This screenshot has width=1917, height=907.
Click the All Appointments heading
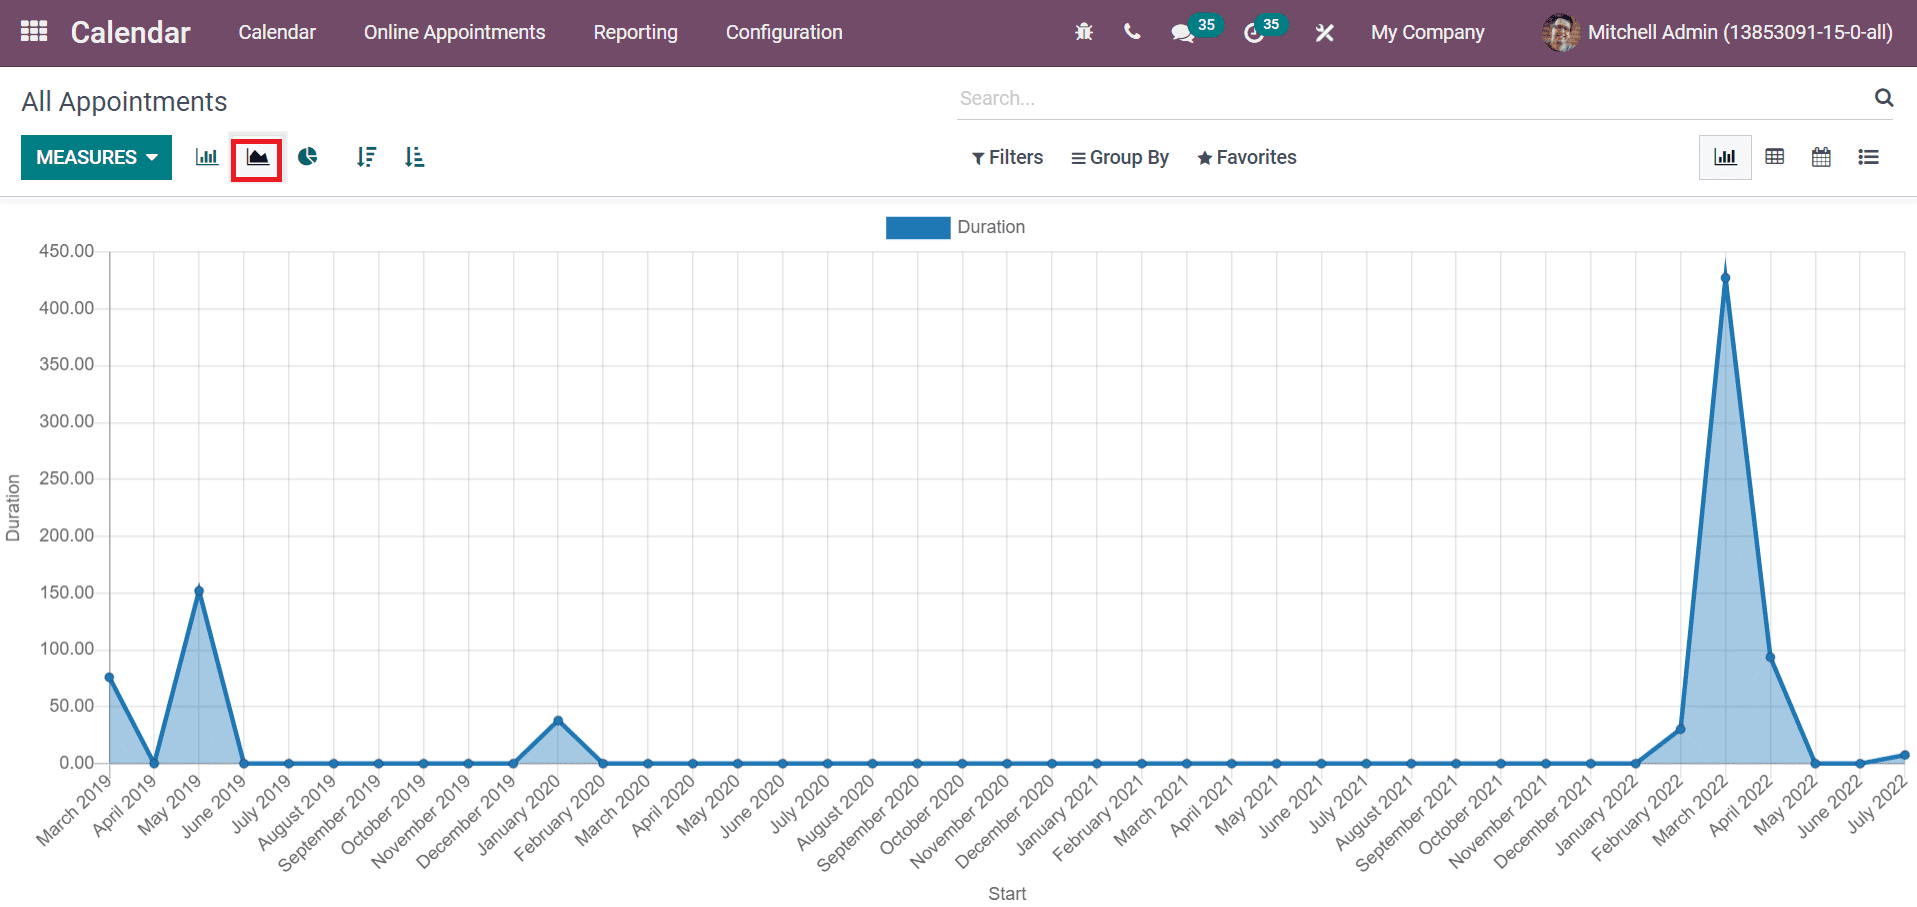pyautogui.click(x=124, y=102)
